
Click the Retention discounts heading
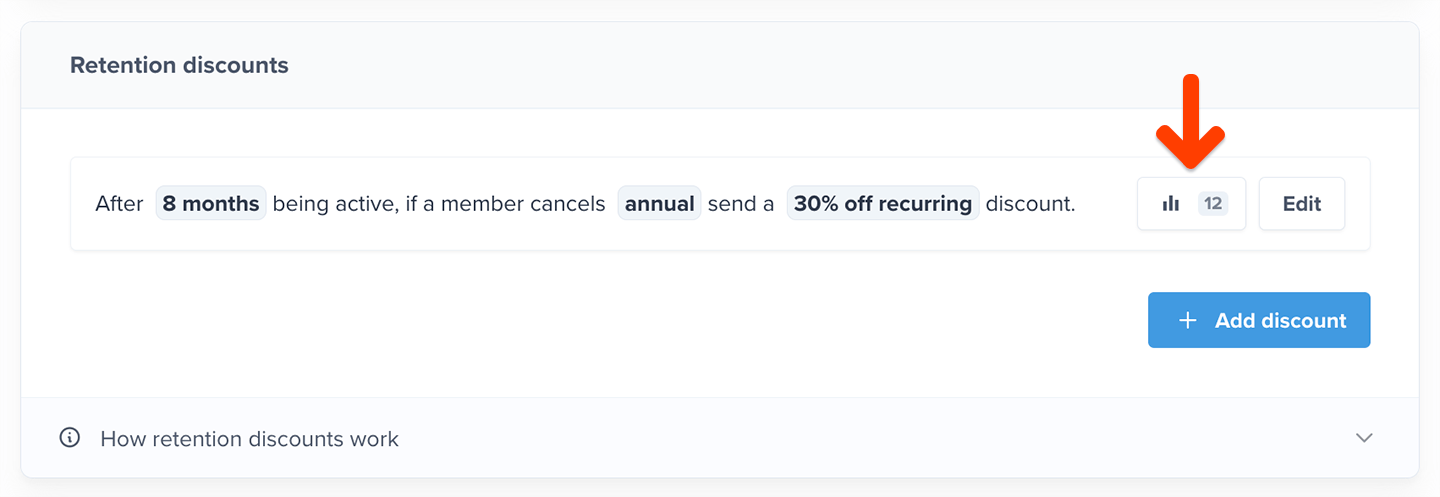(179, 66)
